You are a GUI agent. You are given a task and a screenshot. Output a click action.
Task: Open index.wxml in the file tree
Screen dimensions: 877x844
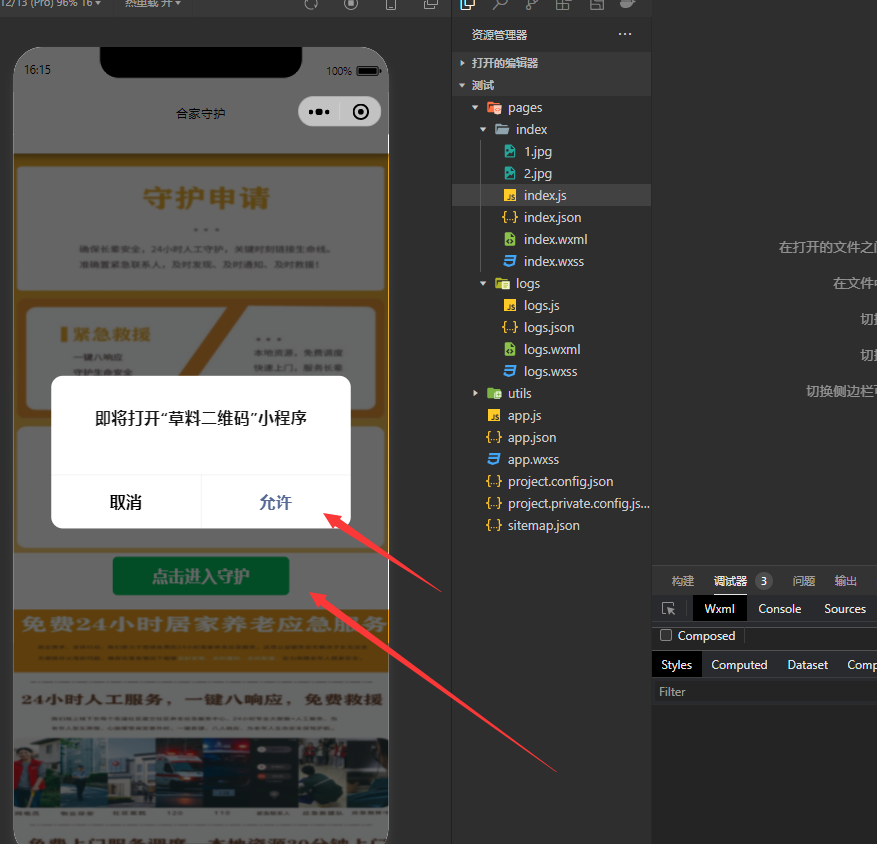555,240
